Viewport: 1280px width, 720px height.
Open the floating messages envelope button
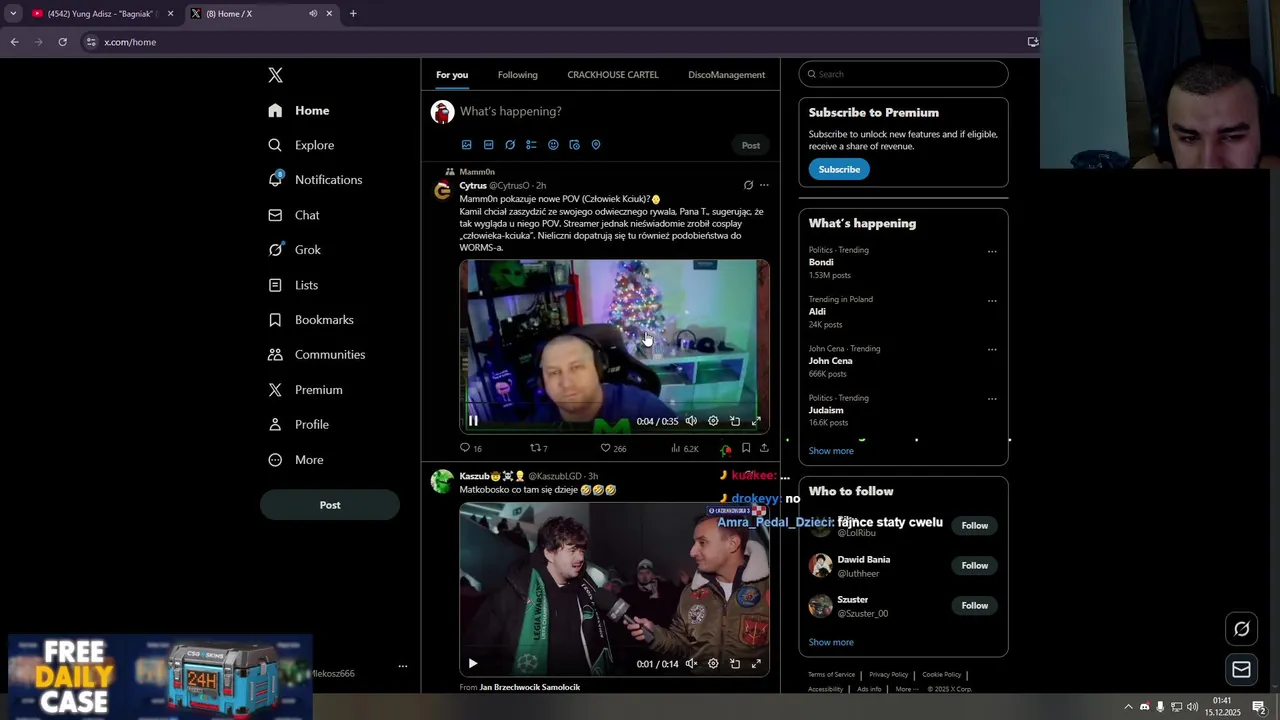point(1242,670)
